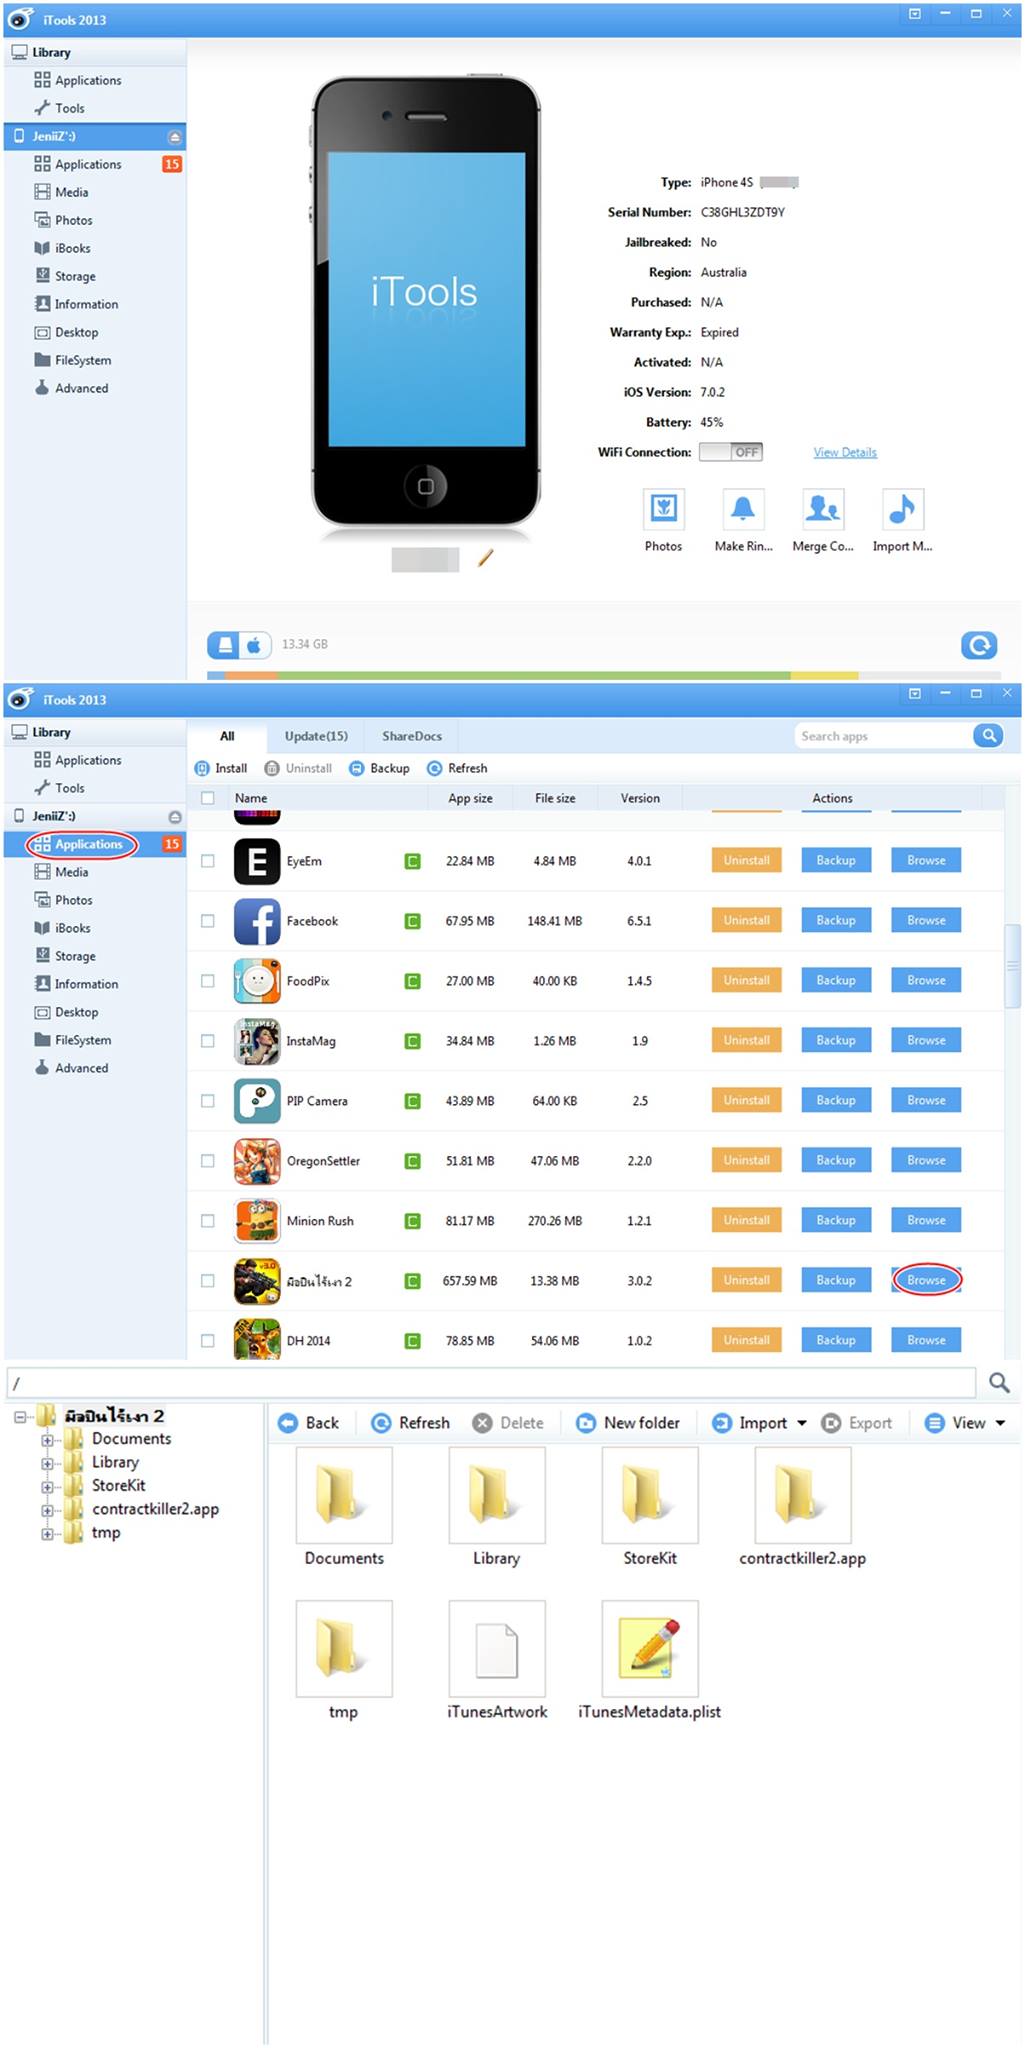This screenshot has width=1025, height=2048.
Task: Switch to the ShareDocs tab
Action: pos(412,736)
